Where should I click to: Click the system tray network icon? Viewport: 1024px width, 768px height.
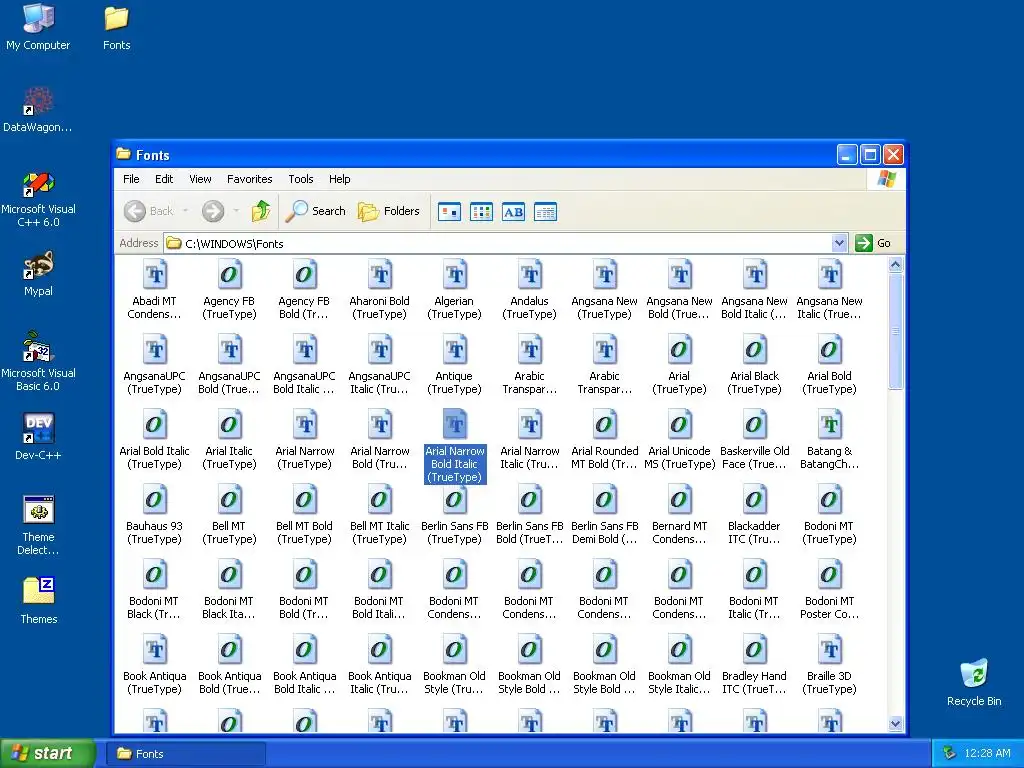tap(950, 753)
